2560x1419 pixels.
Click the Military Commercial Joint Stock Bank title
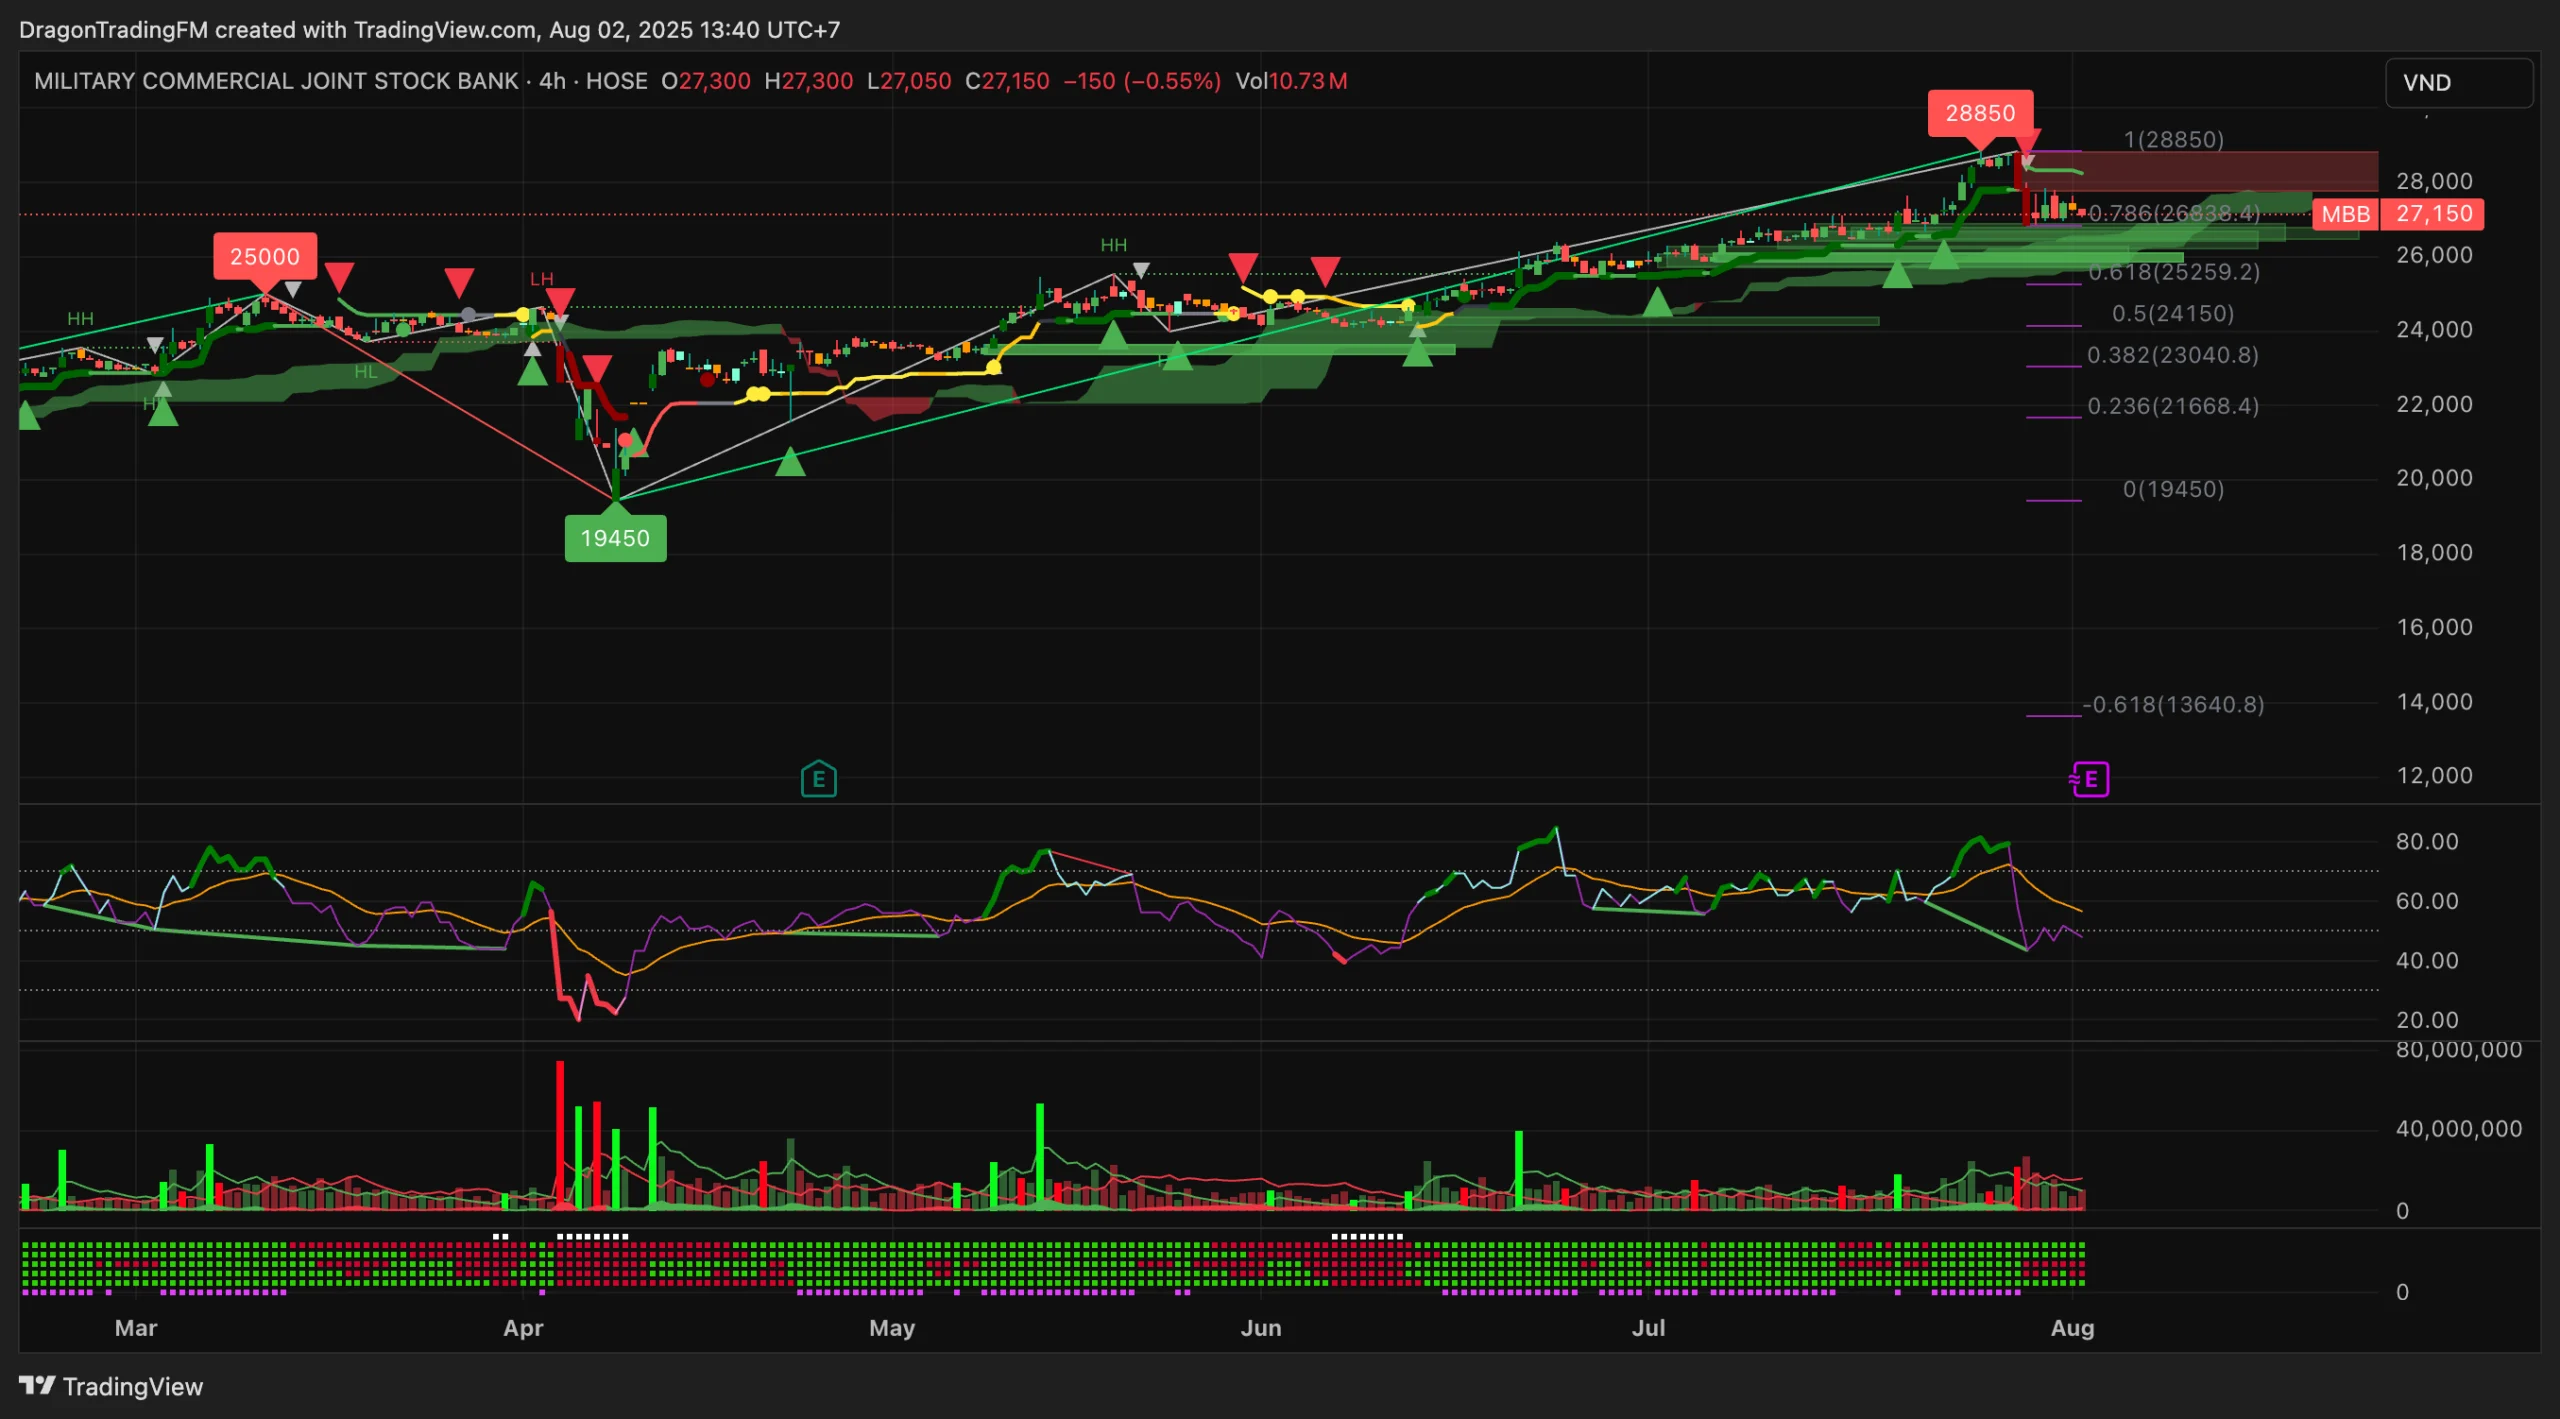coord(276,81)
